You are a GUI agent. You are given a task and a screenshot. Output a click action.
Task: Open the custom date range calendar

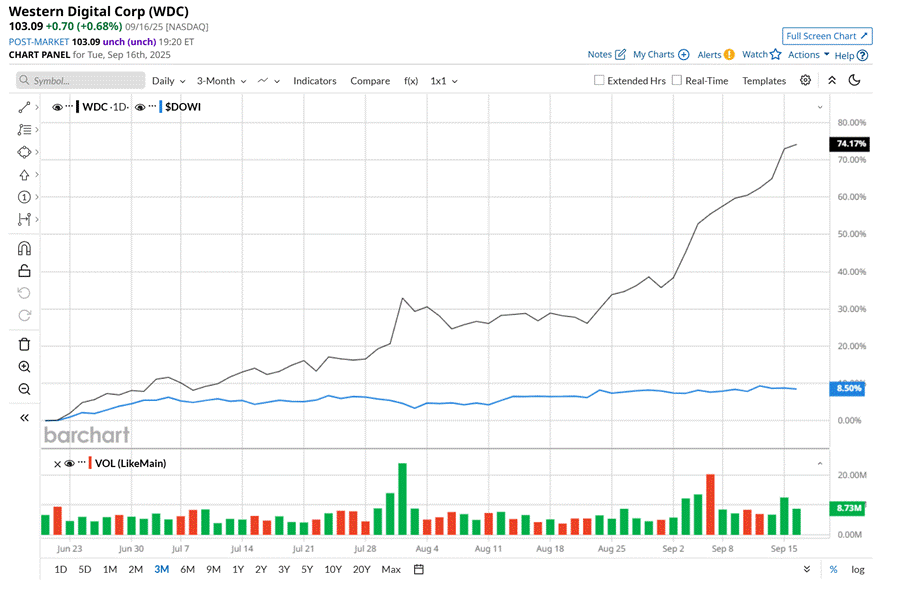point(419,569)
